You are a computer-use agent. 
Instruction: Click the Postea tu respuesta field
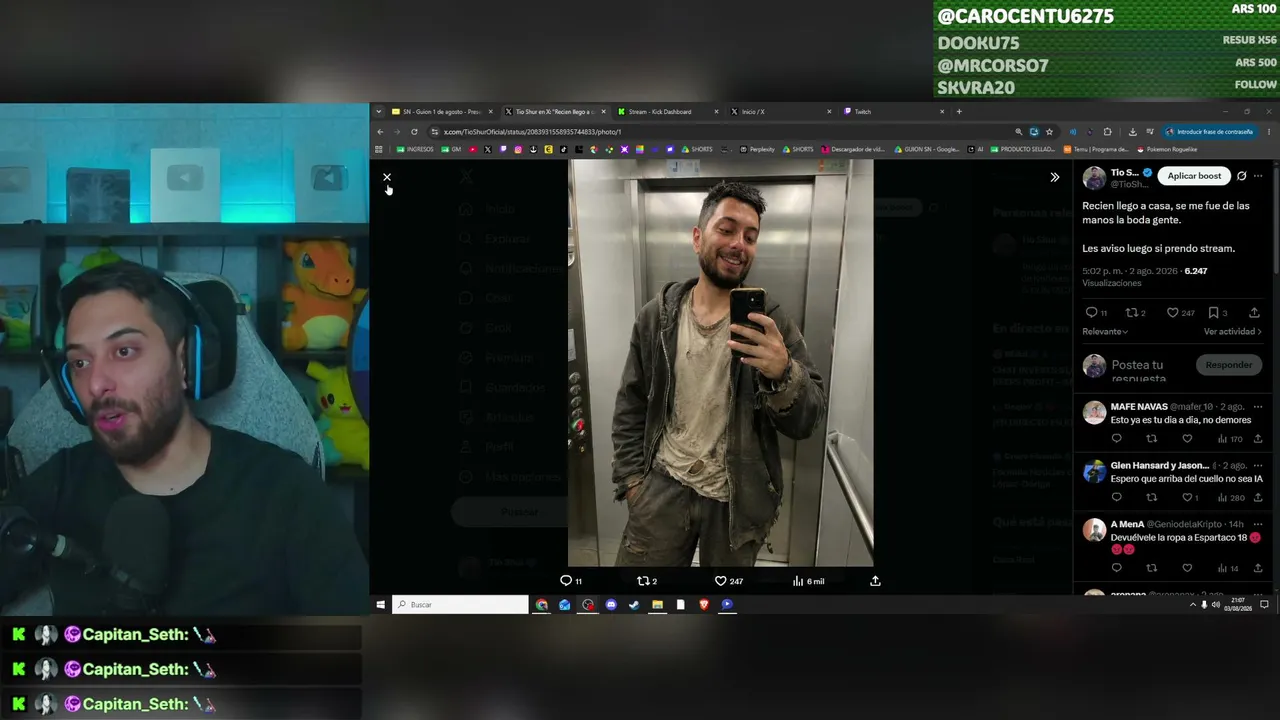coord(1138,371)
